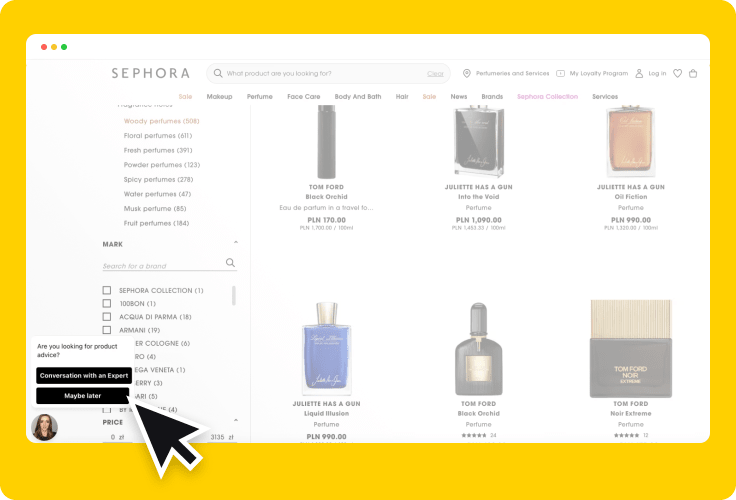Open the Brands menu
Viewport: 736px width, 500px height.
pyautogui.click(x=492, y=97)
